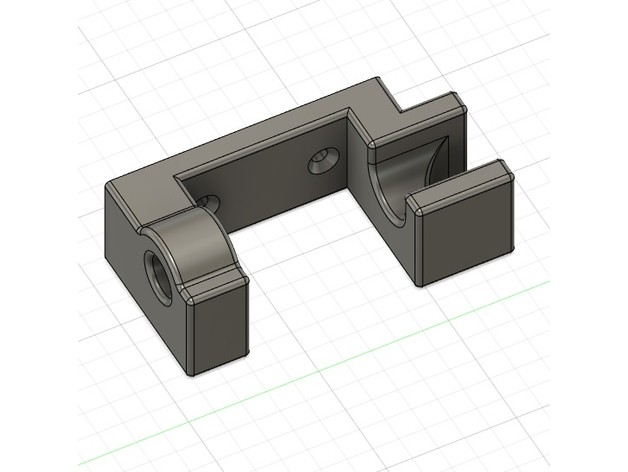Click the round through-hole in the left boss
Screen dimensions: 628x472
pyautogui.click(x=155, y=263)
